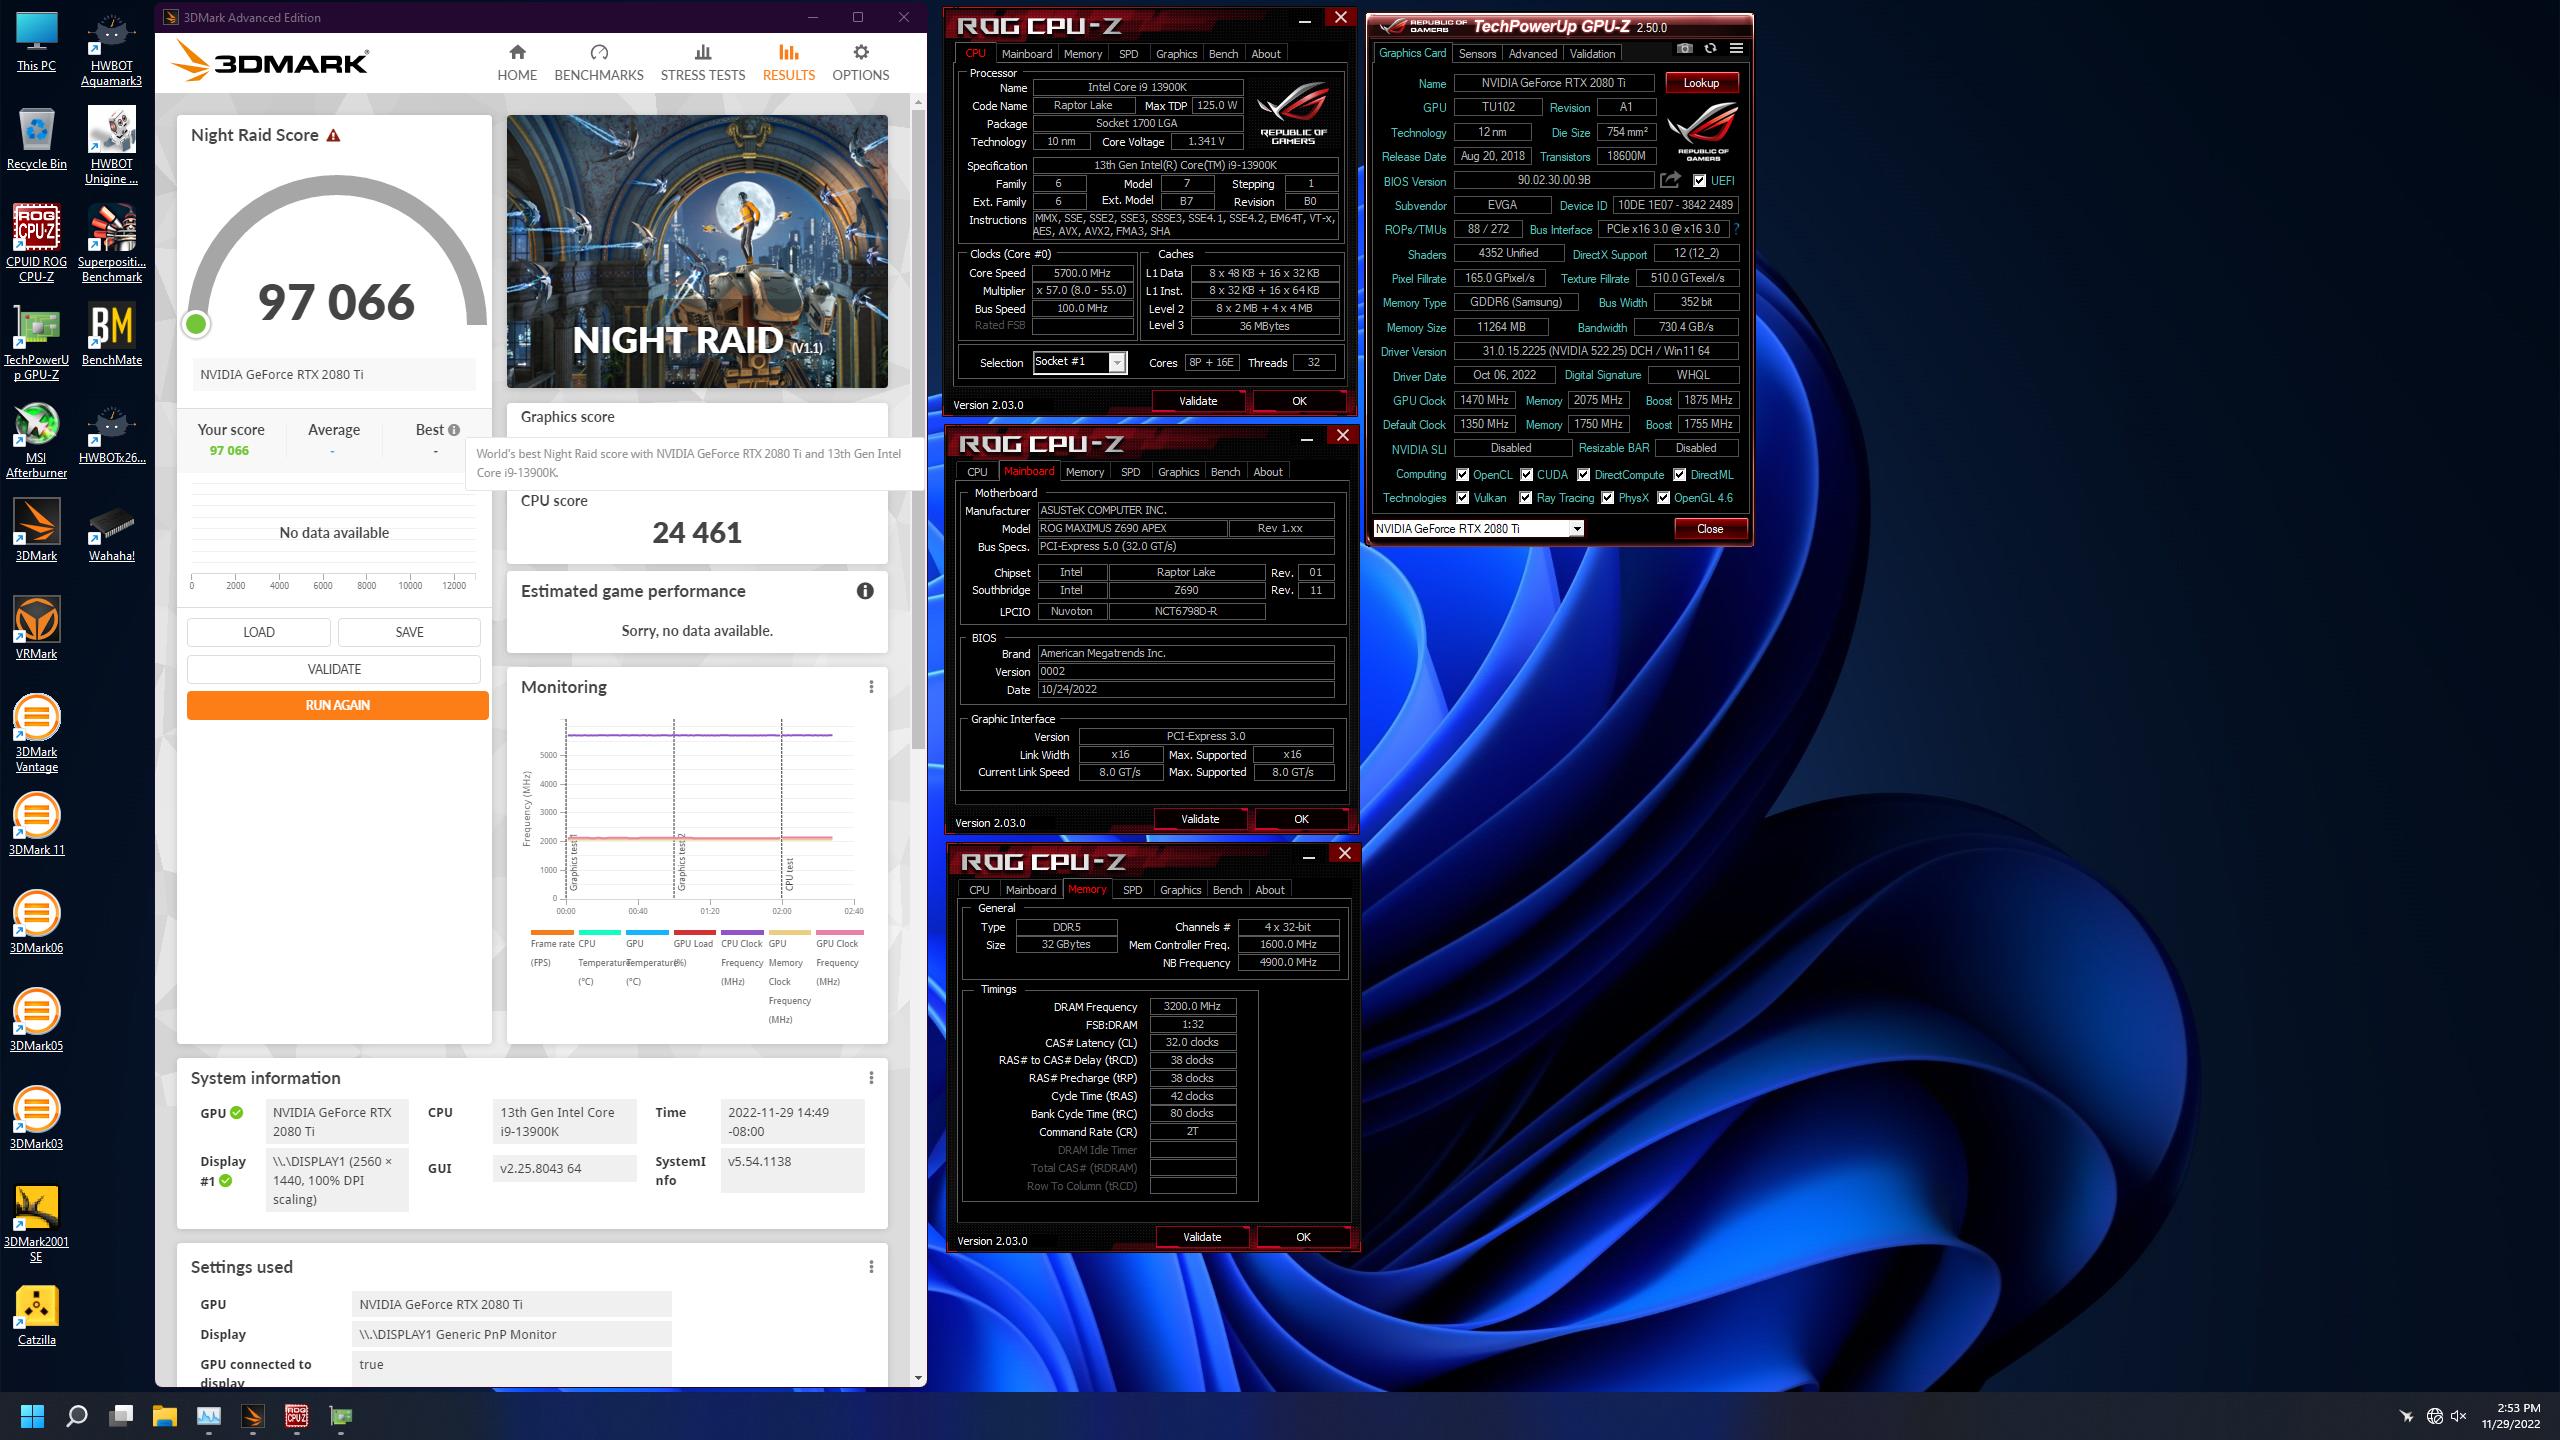
Task: Open System information three-dot menu
Action: coord(871,1078)
